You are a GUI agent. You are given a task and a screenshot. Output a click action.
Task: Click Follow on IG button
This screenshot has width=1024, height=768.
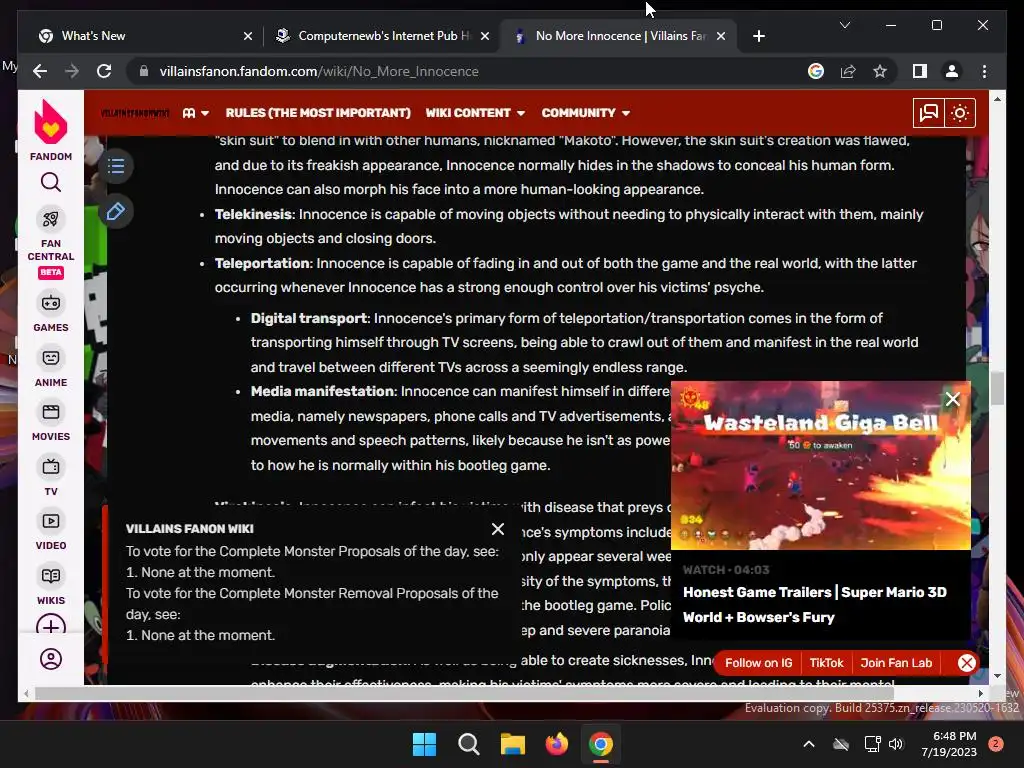tap(758, 663)
